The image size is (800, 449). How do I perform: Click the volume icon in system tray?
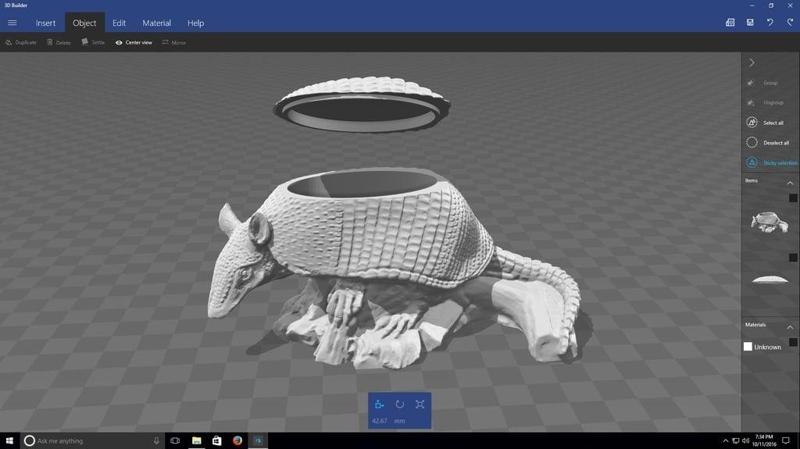click(745, 441)
